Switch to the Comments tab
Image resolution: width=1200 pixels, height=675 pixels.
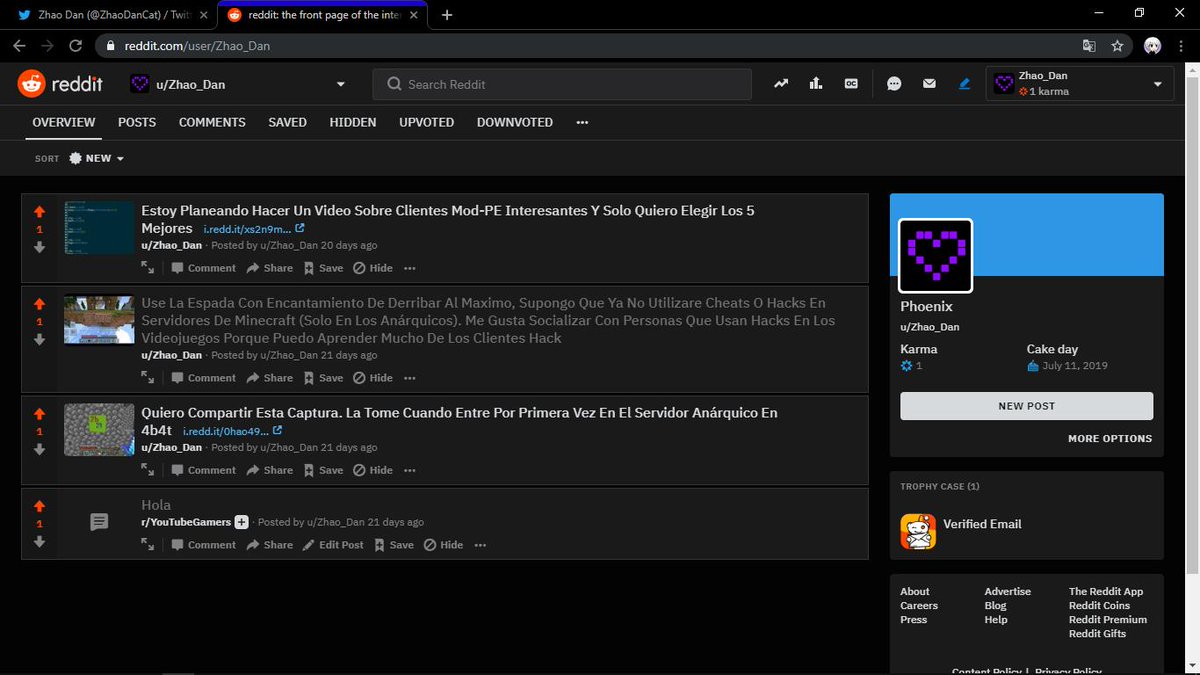[x=212, y=122]
